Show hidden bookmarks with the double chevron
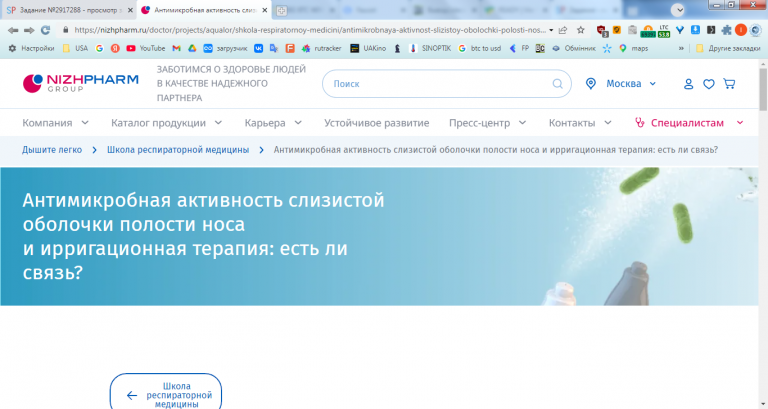The image size is (768, 409). [681, 48]
